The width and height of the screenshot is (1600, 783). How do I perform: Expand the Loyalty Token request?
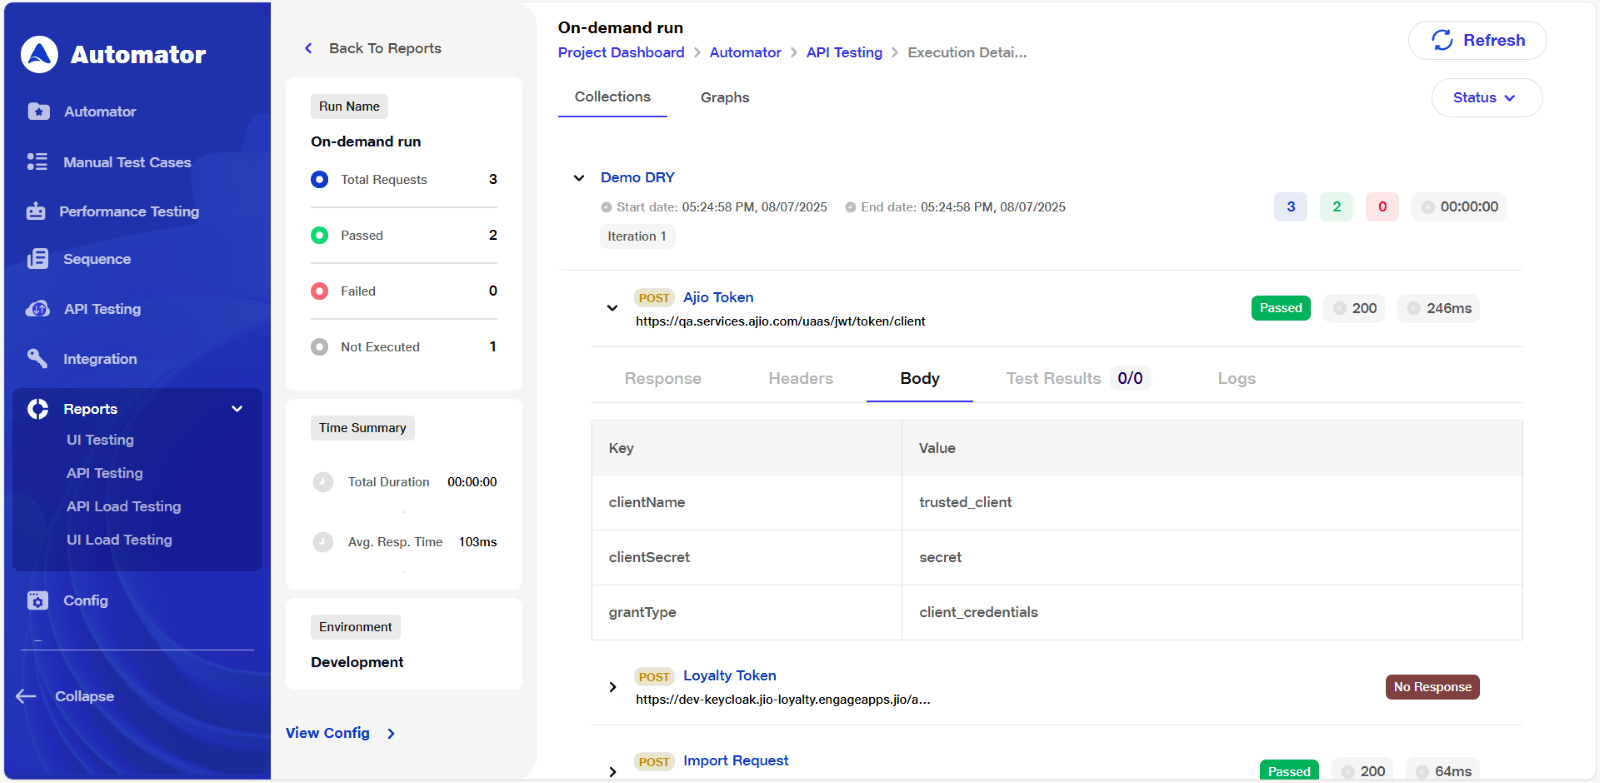612,687
